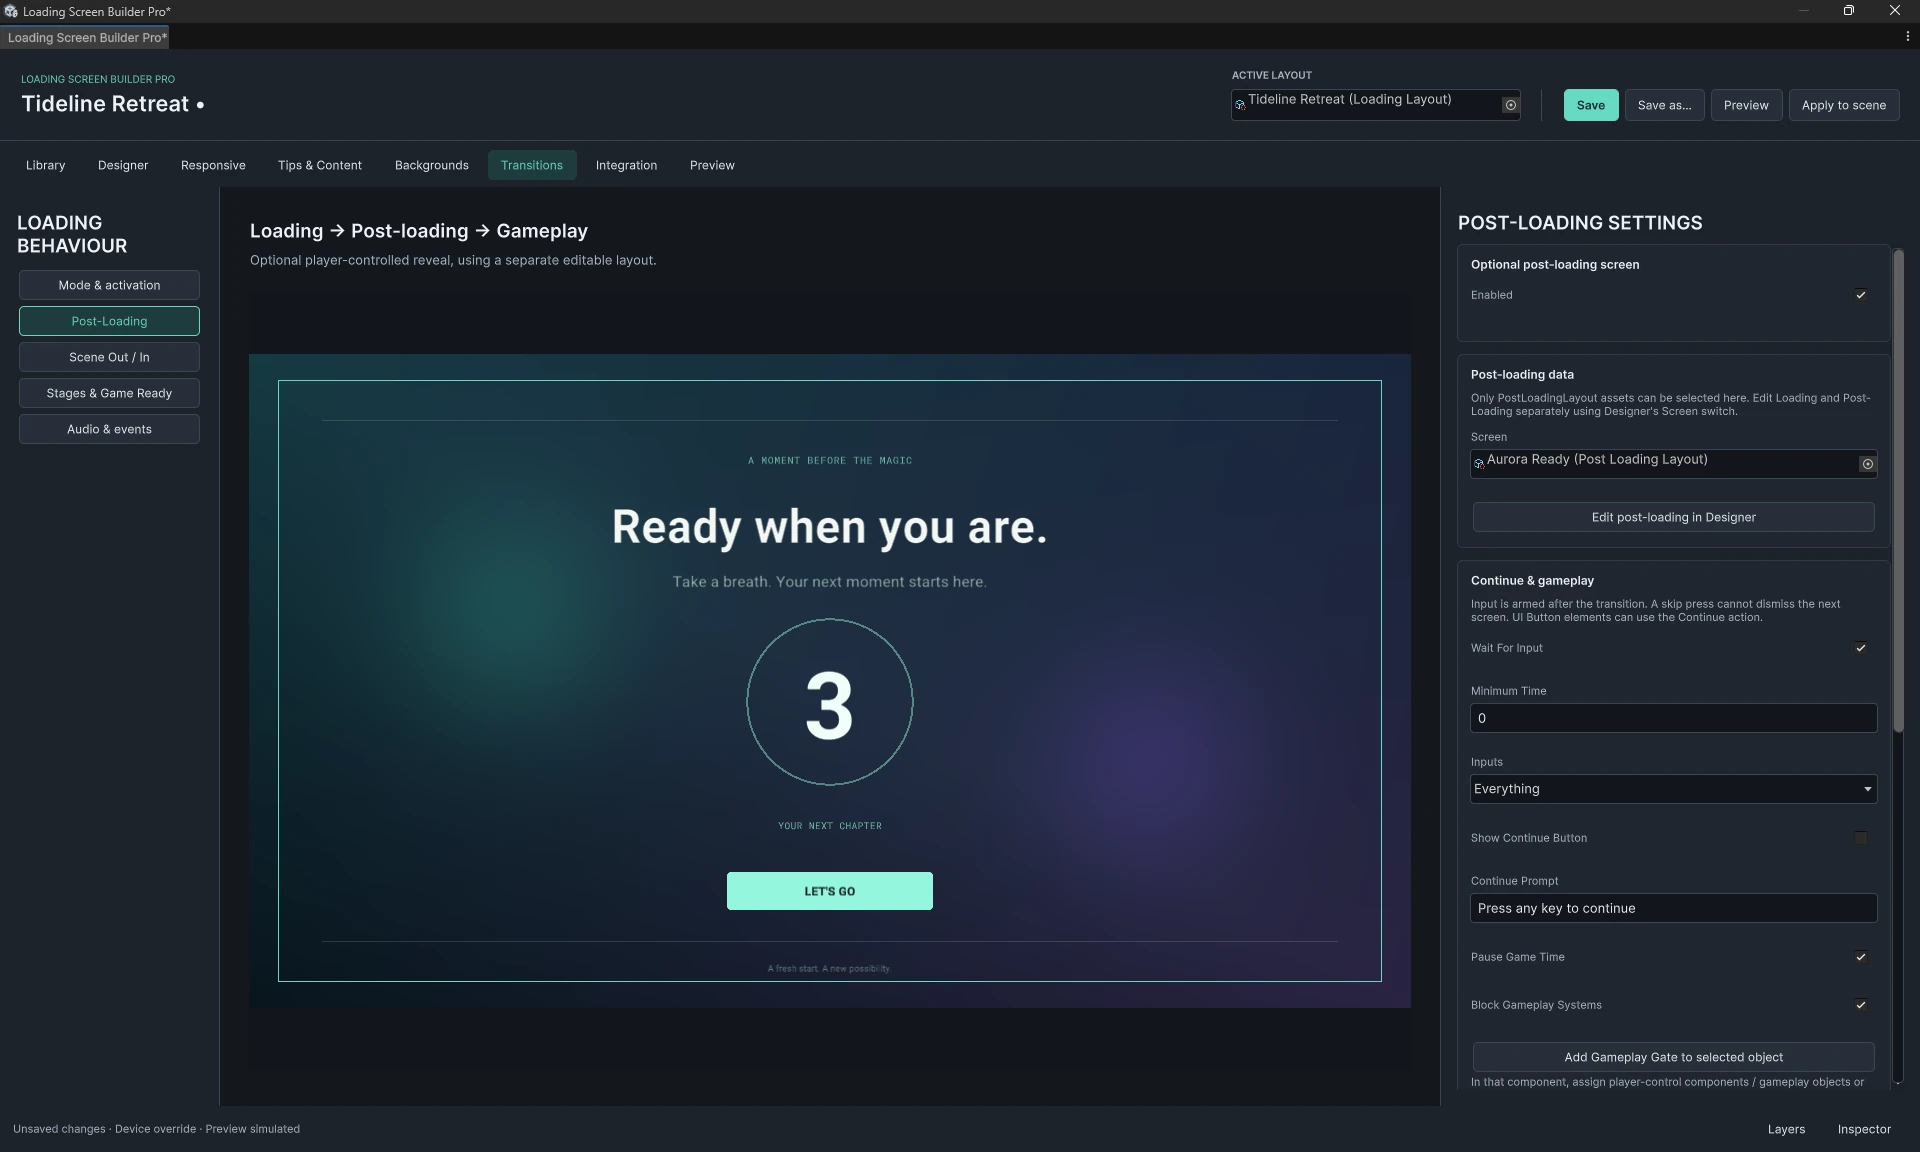Select the Transitions tab
1920x1152 pixels.
(x=532, y=165)
